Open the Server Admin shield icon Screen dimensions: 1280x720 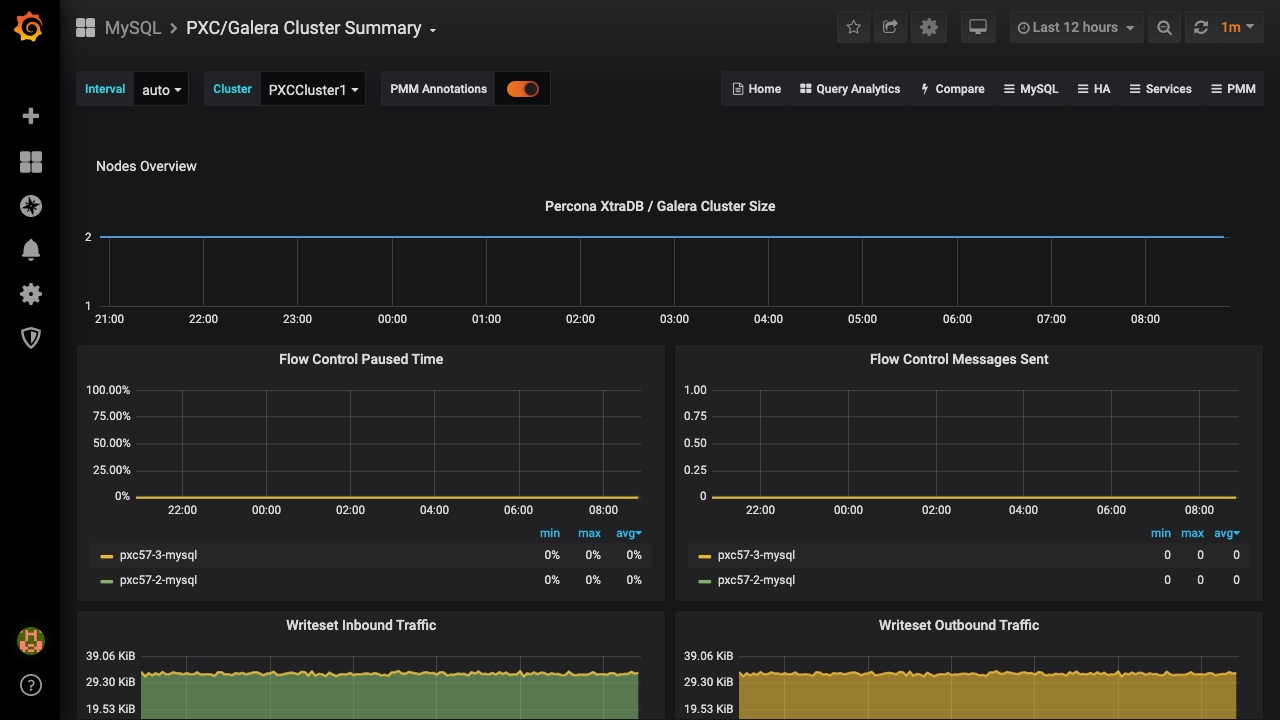(31, 338)
